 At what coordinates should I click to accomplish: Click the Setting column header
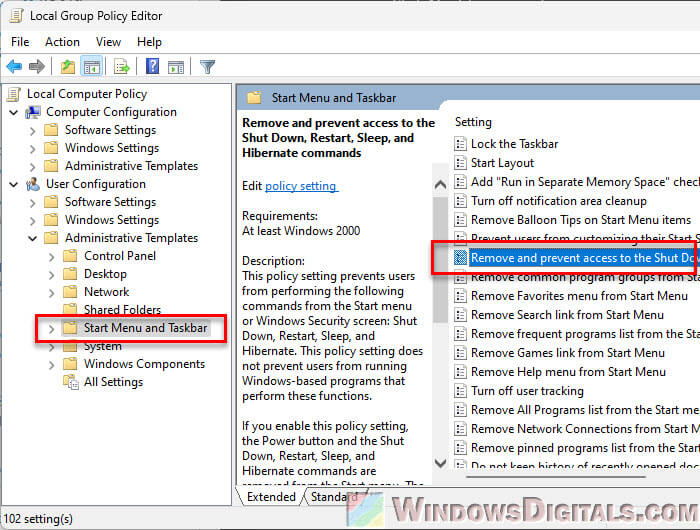(473, 122)
